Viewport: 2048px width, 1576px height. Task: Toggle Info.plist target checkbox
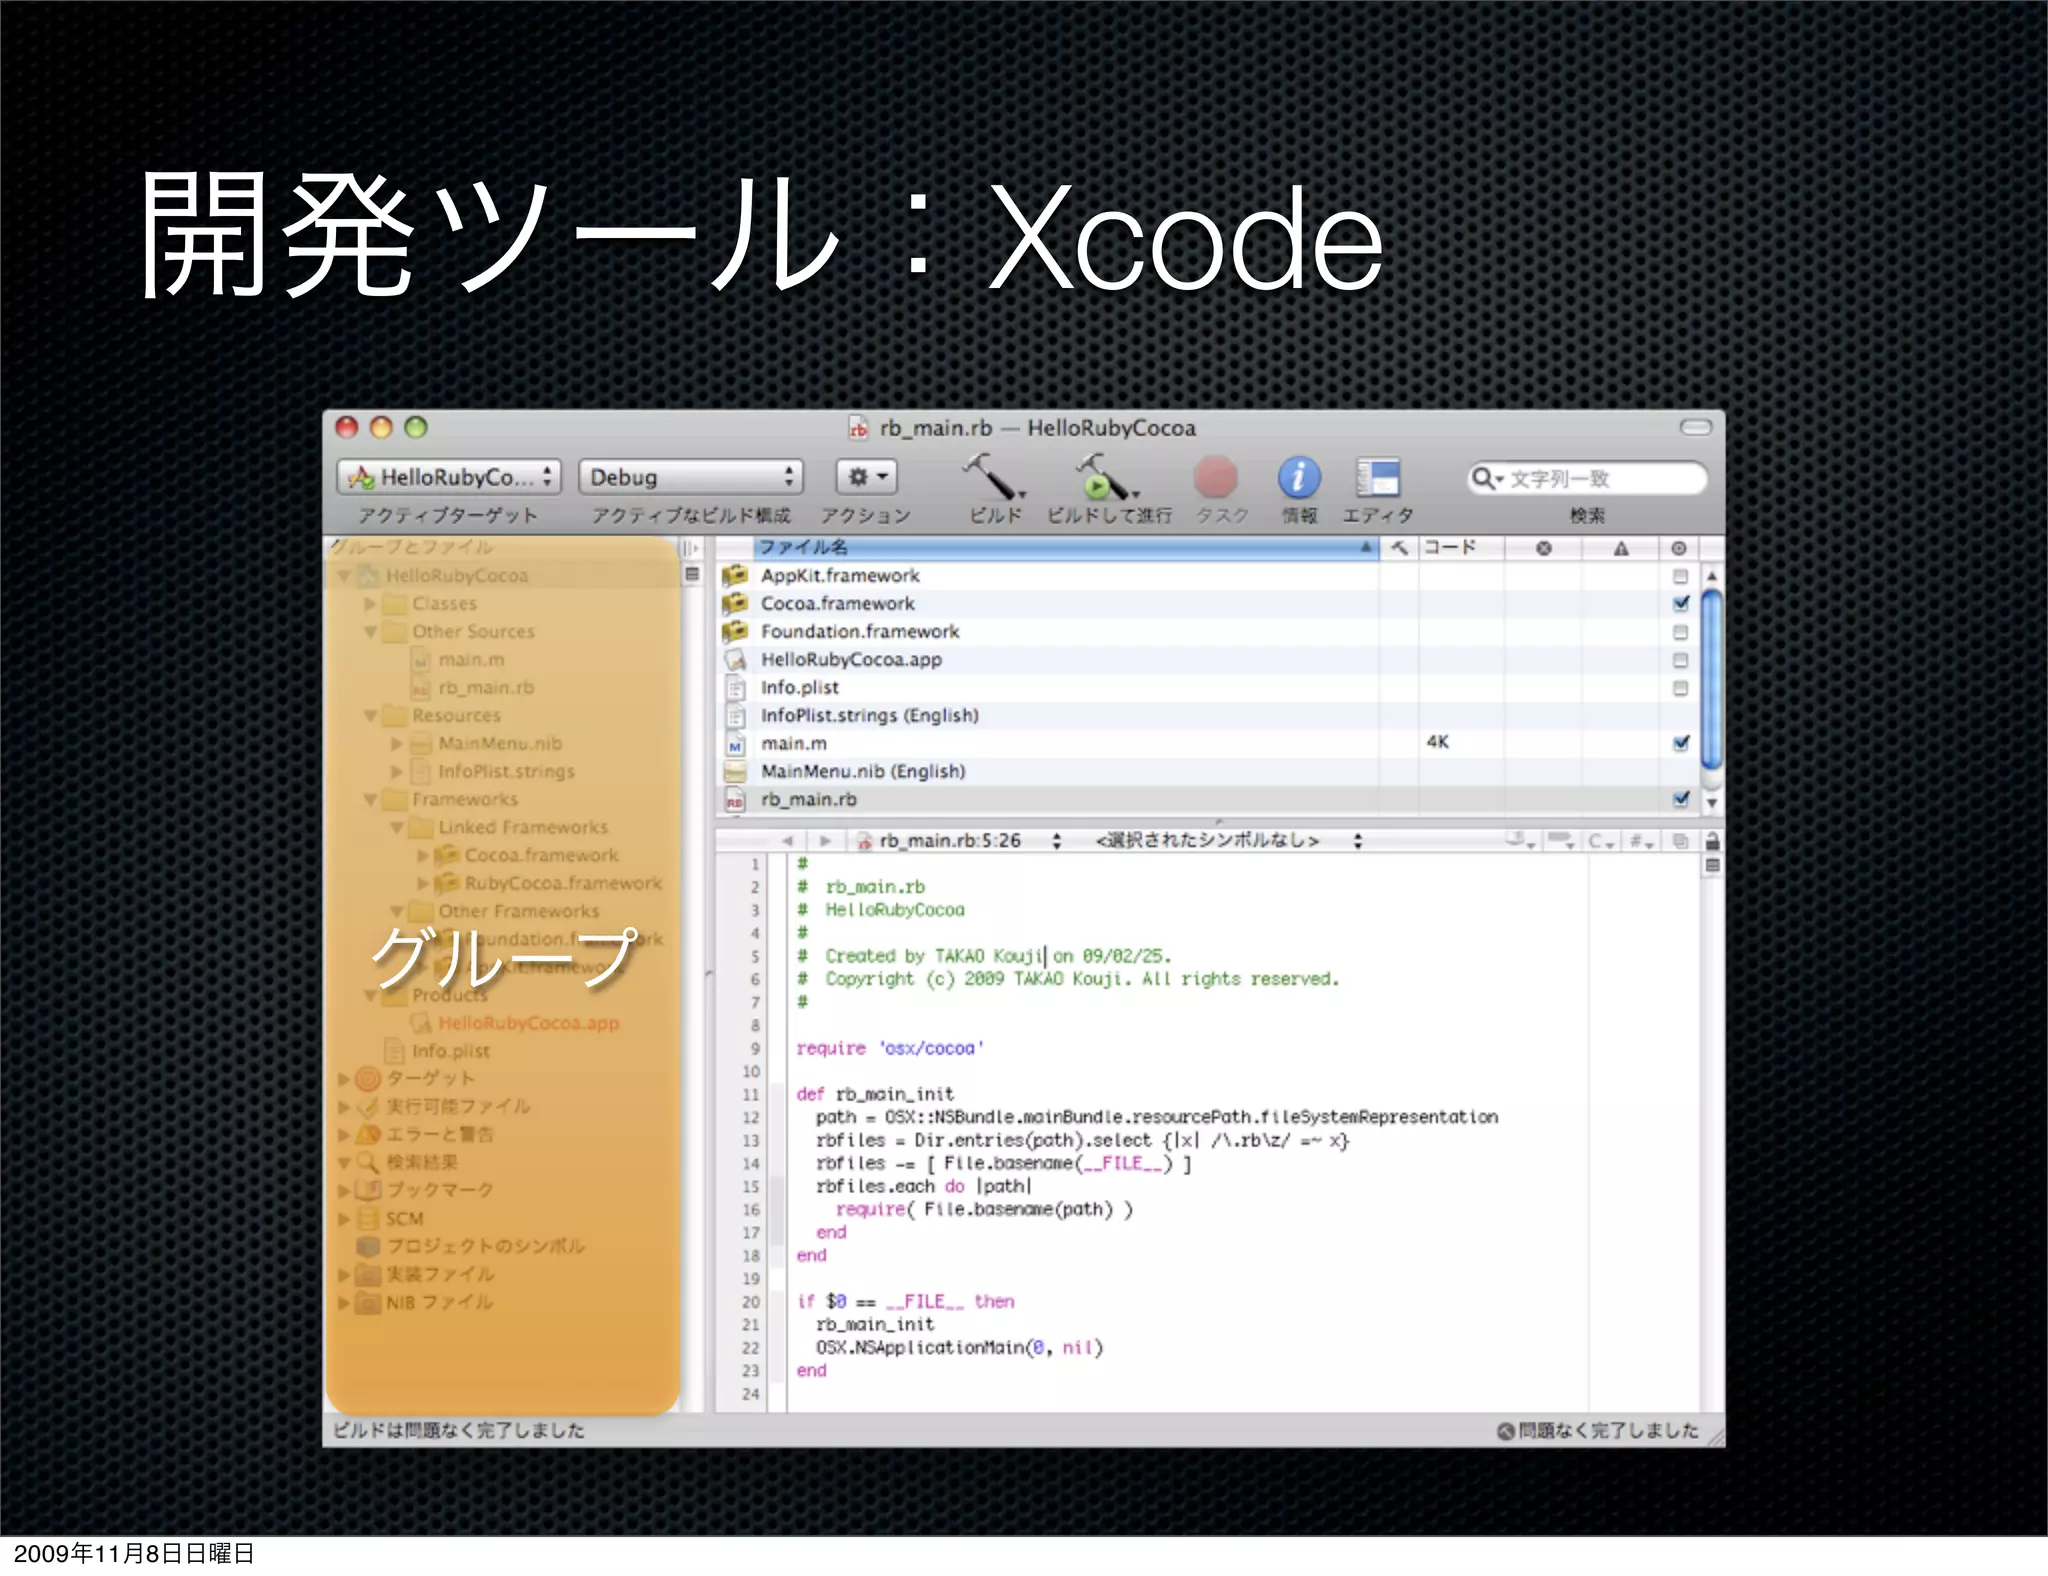click(1680, 688)
